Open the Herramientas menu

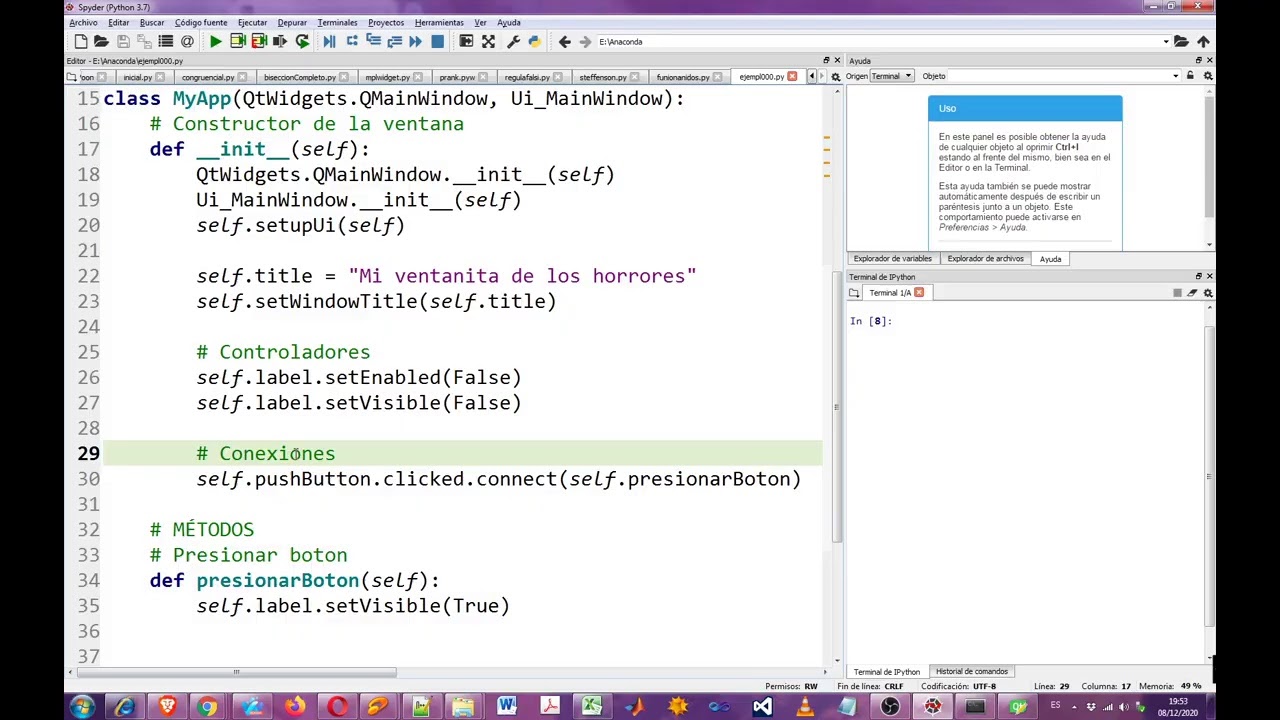coord(439,22)
